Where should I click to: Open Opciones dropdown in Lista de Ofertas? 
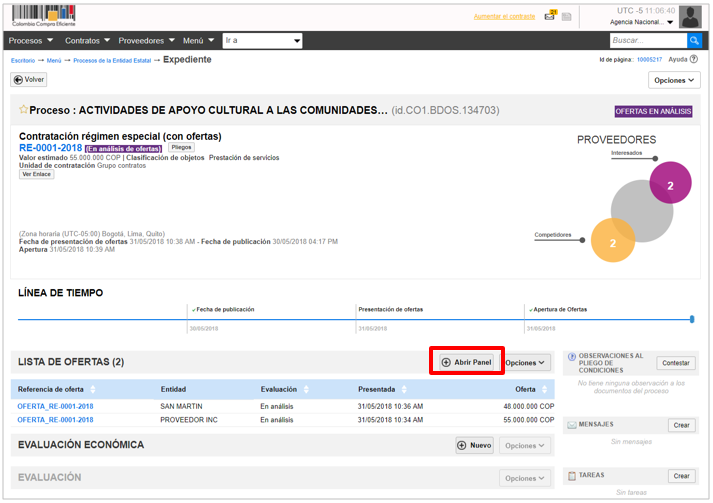pos(525,362)
